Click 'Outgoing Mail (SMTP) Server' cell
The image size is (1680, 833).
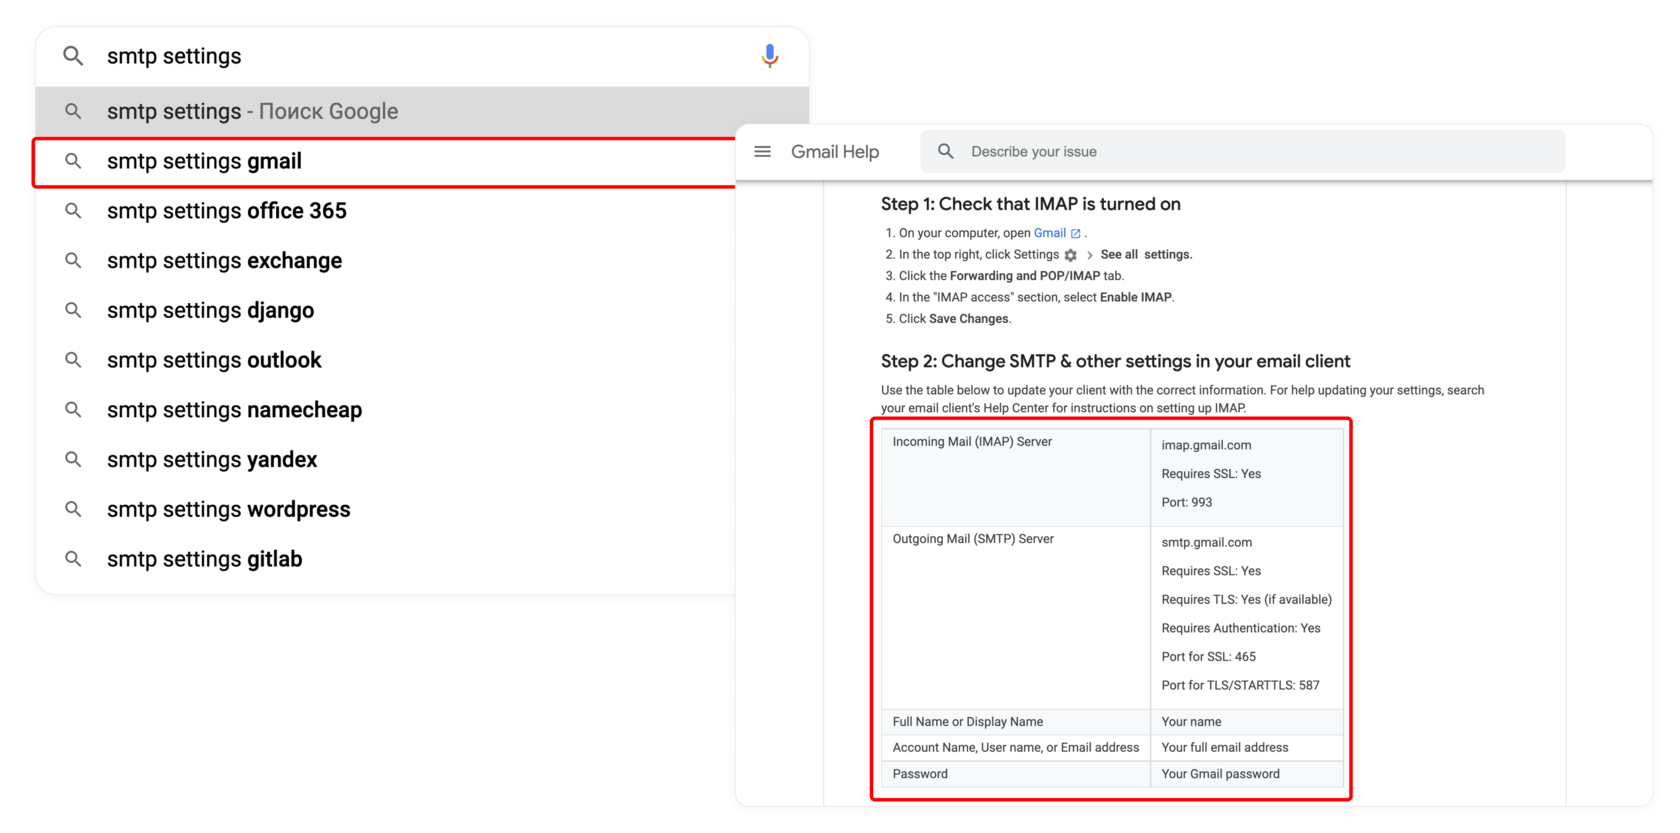[x=1016, y=617]
